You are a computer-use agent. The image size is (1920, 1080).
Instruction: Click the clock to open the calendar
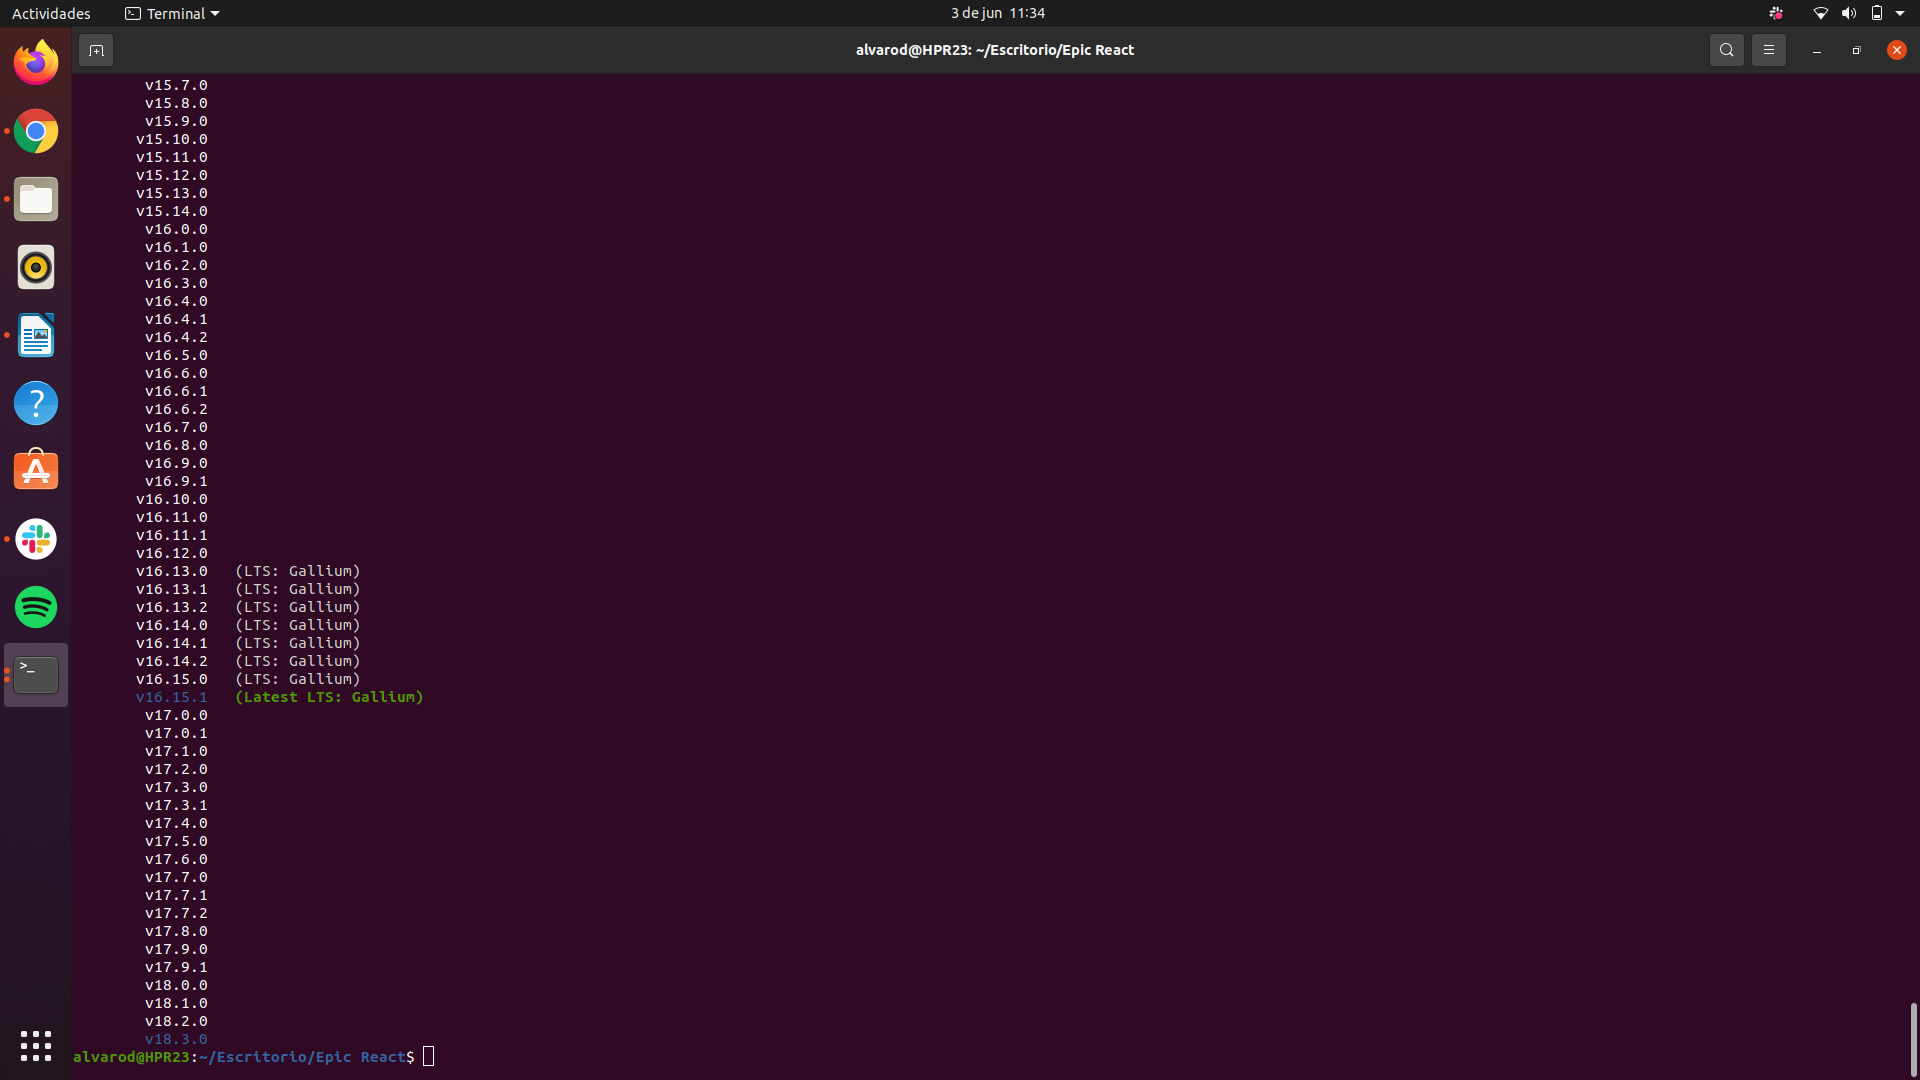(x=997, y=13)
